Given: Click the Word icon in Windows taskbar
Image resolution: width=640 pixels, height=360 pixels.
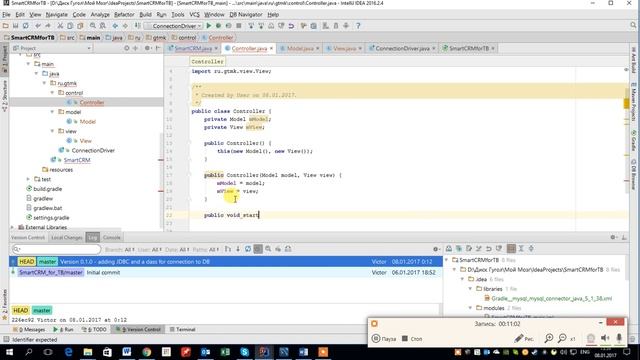Looking at the screenshot, I should point(127,352).
